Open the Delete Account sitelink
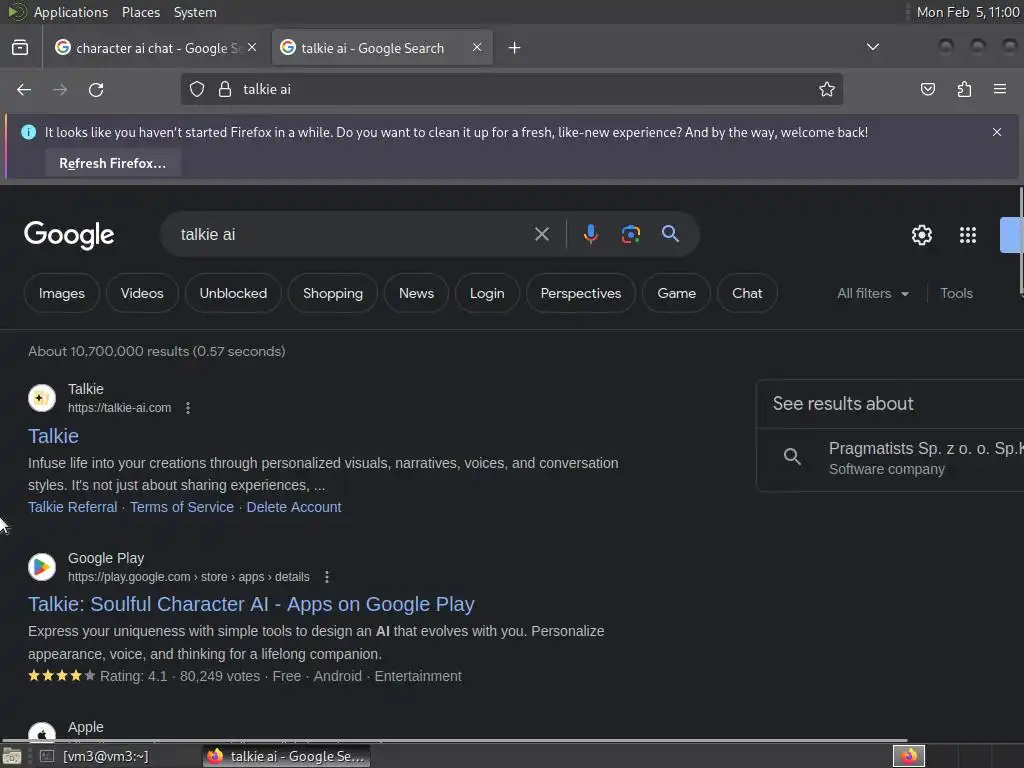The height and width of the screenshot is (768, 1024). (x=294, y=507)
